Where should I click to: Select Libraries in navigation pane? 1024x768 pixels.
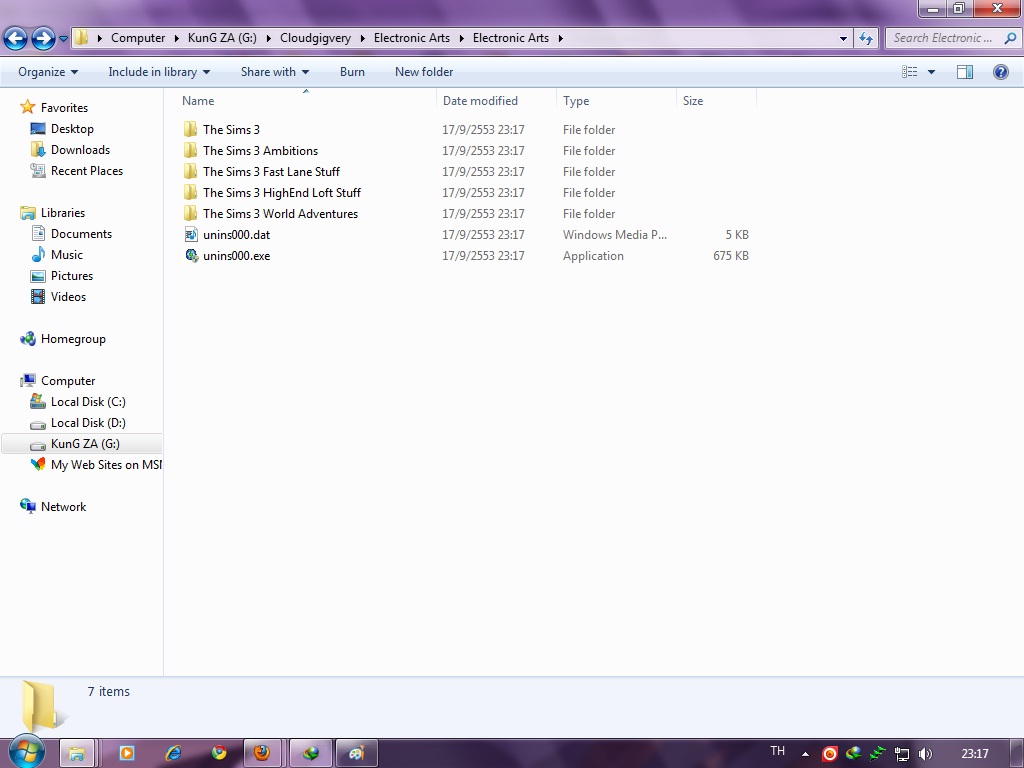(x=63, y=212)
